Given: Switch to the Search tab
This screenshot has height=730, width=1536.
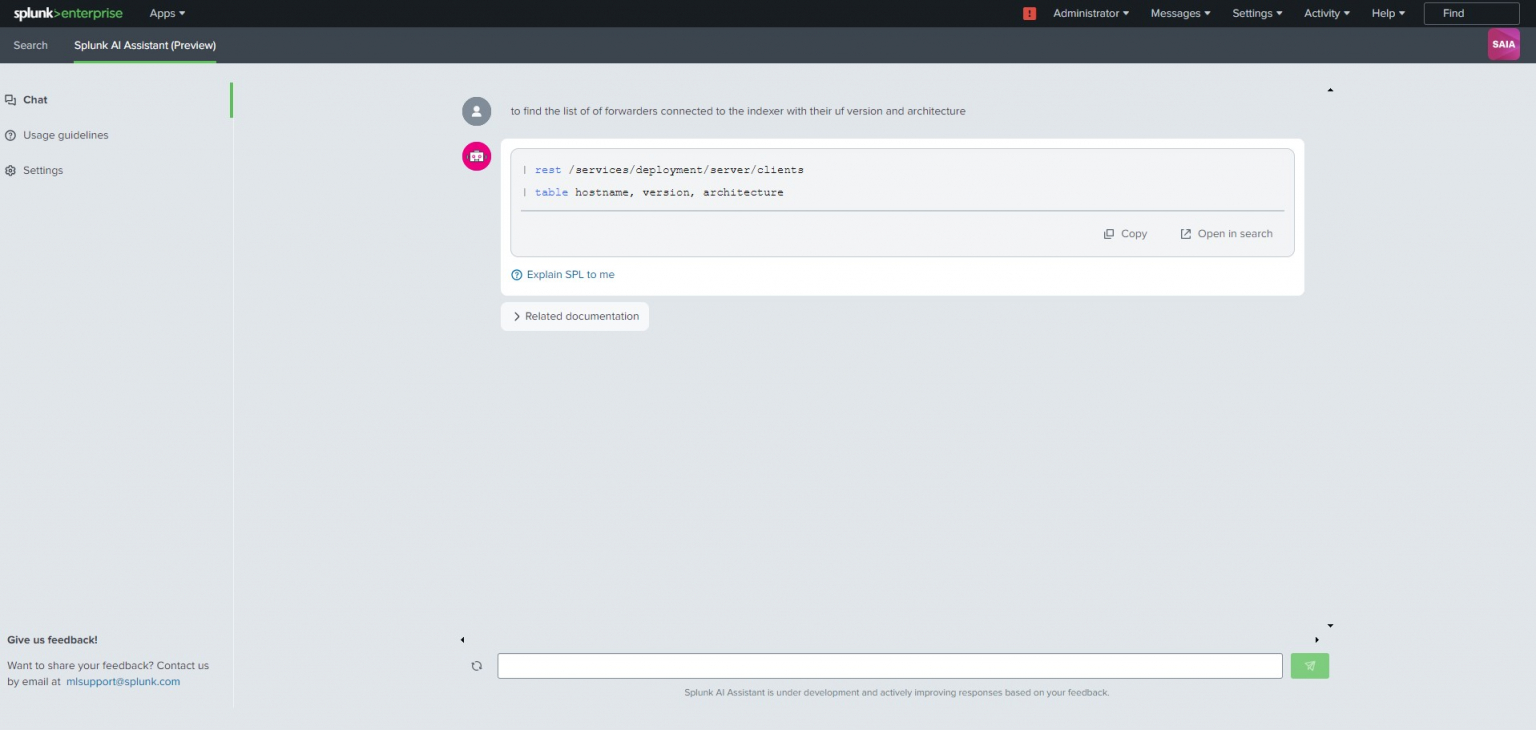Looking at the screenshot, I should [30, 45].
